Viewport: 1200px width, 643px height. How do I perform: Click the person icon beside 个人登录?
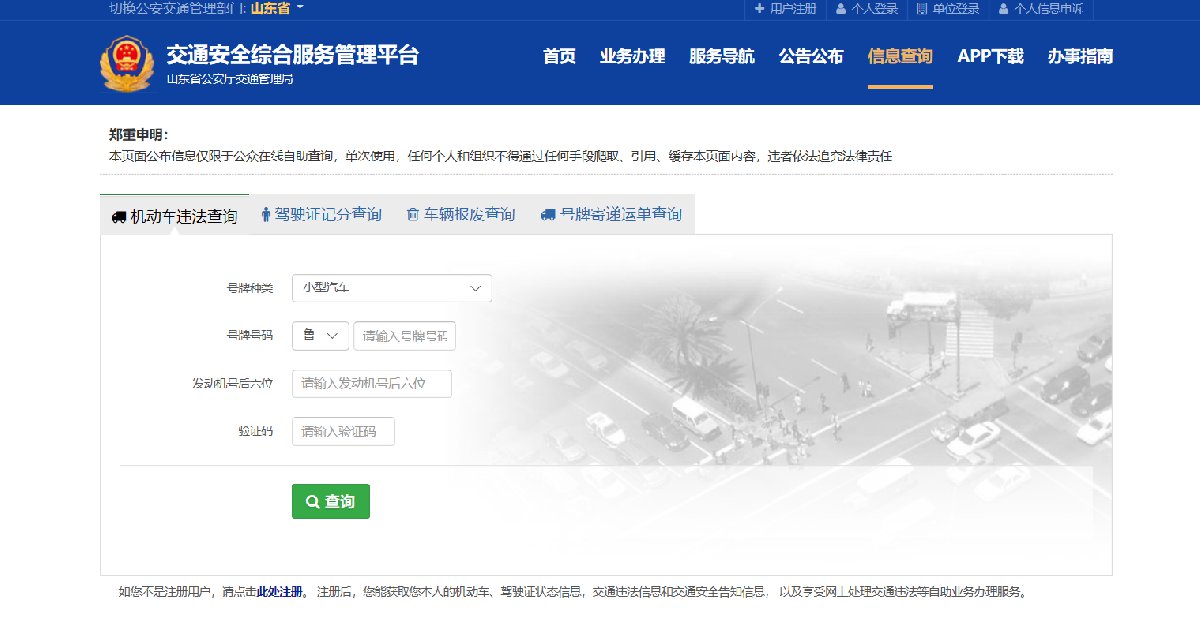click(841, 9)
